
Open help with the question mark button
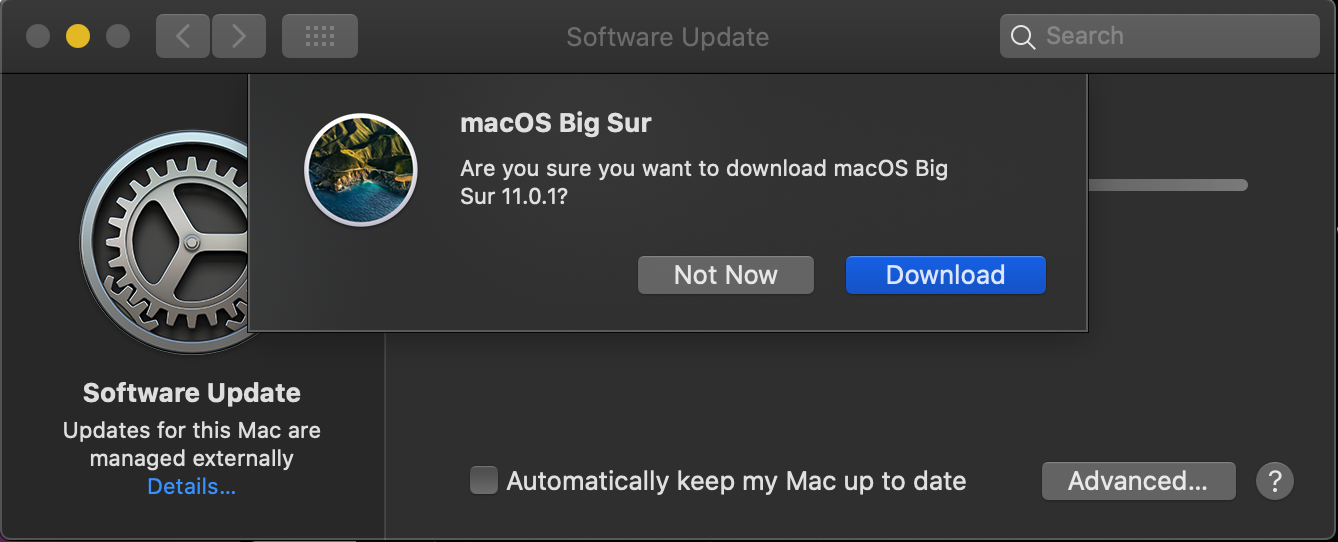pyautogui.click(x=1275, y=481)
